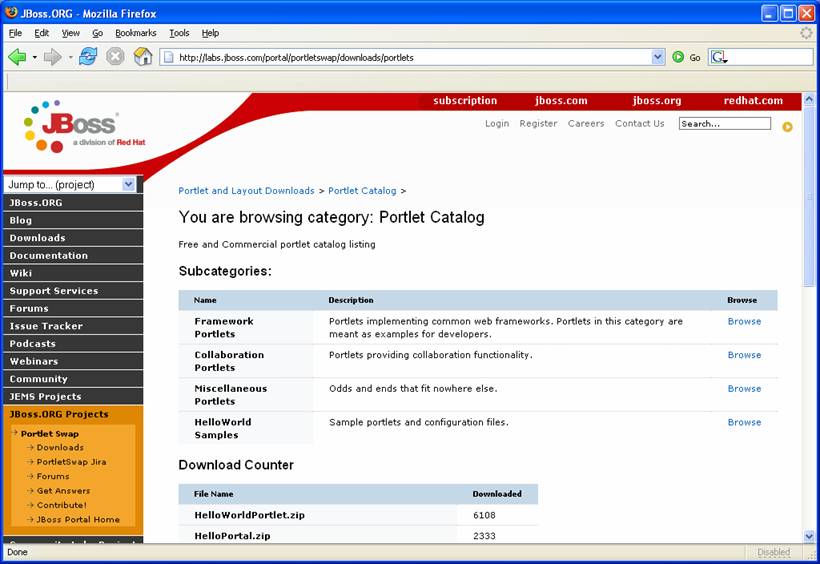The image size is (820, 564).
Task: Open the dark sidebar Forums item
Action: point(73,308)
